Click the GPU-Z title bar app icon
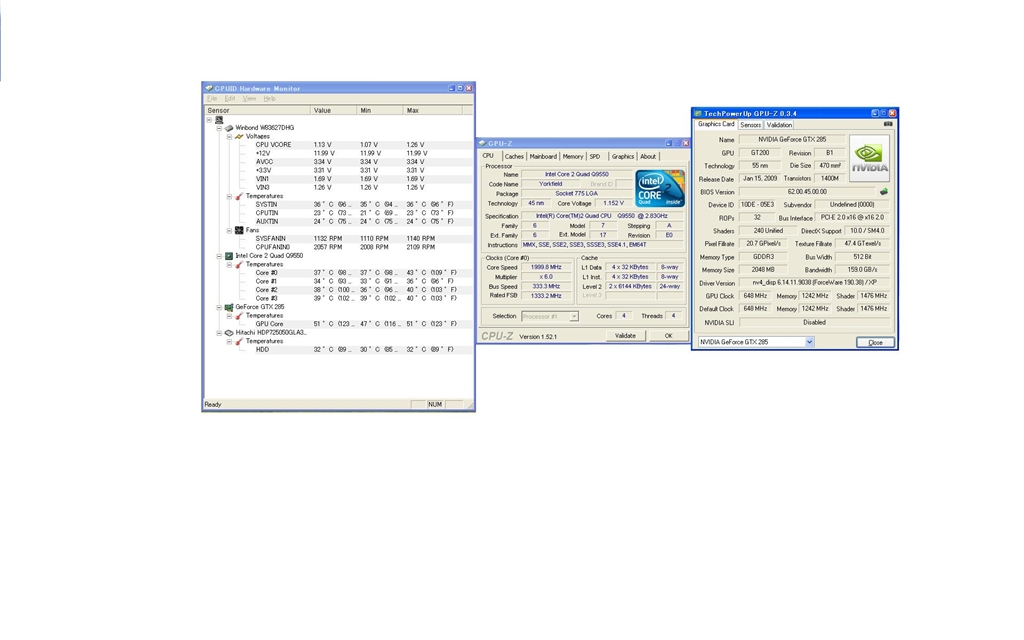Image resolution: width=1024 pixels, height=640 pixels. pos(697,114)
